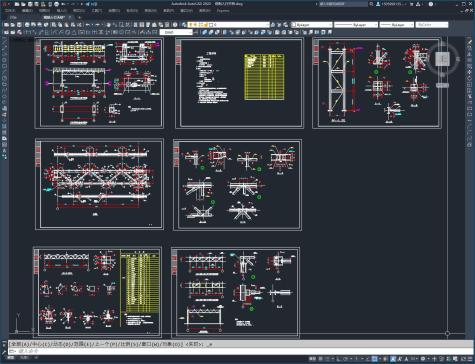Click the Cut icon on the standard toolbar

point(54,25)
